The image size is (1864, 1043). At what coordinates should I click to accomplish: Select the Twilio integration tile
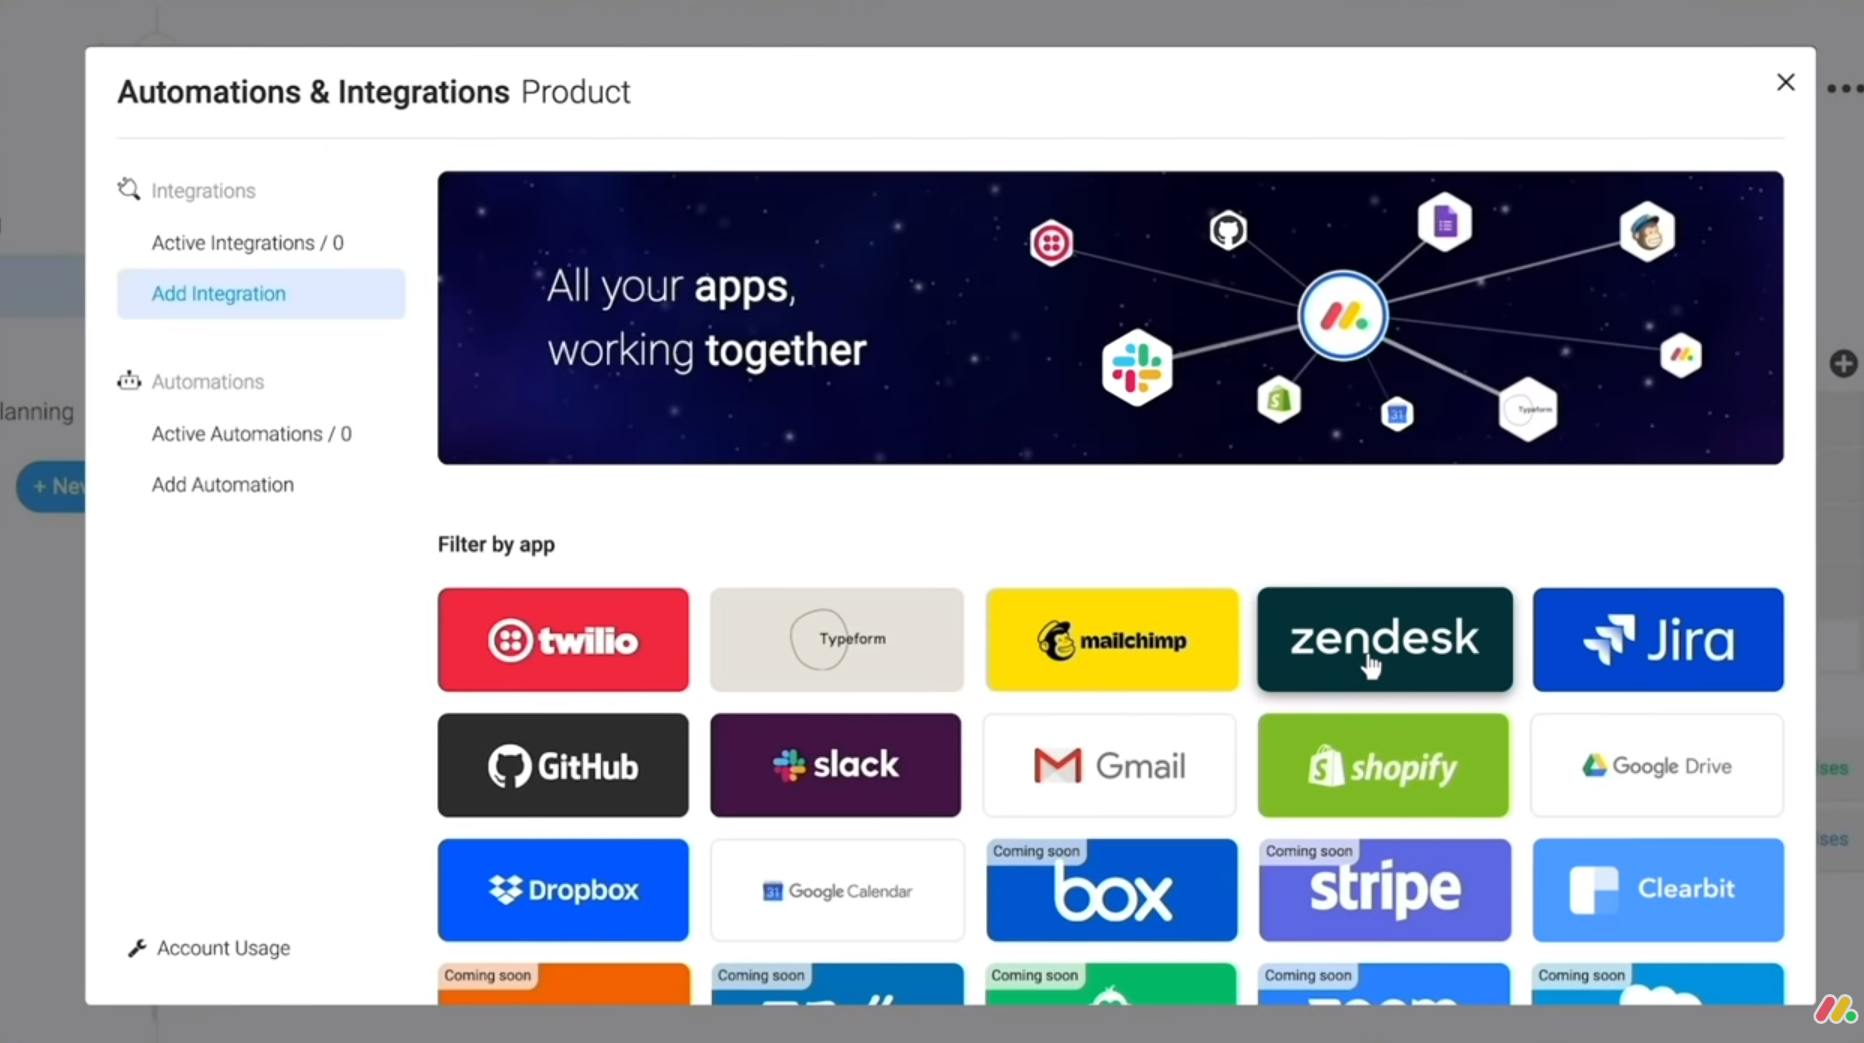563,640
